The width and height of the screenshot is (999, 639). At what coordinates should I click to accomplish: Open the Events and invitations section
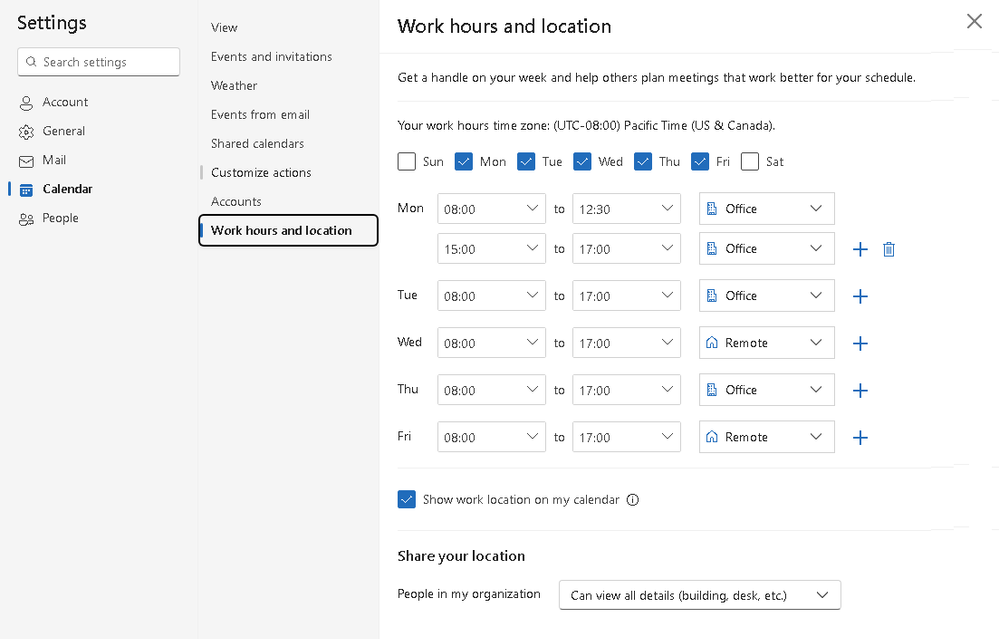271,57
